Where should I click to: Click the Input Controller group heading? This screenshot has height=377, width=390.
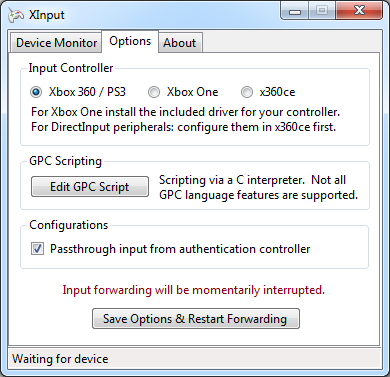tap(71, 68)
